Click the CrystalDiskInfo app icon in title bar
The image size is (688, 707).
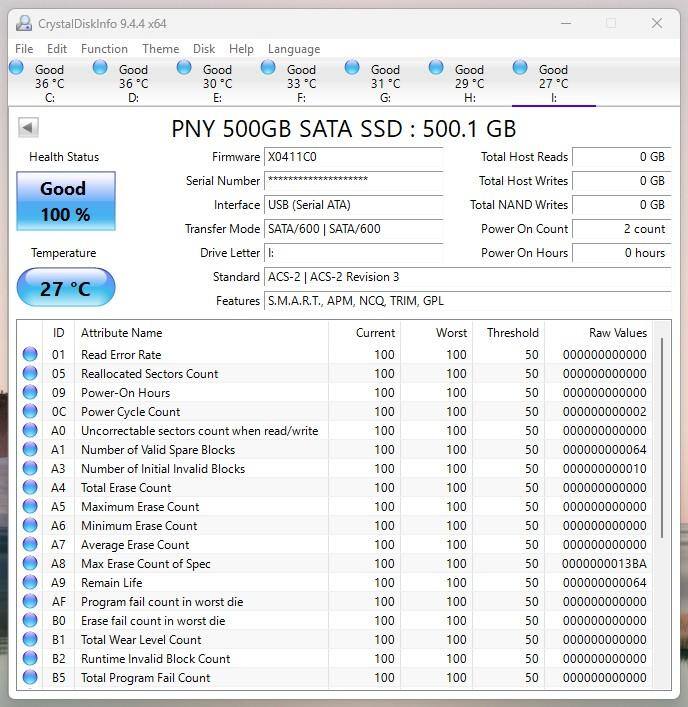pos(22,23)
